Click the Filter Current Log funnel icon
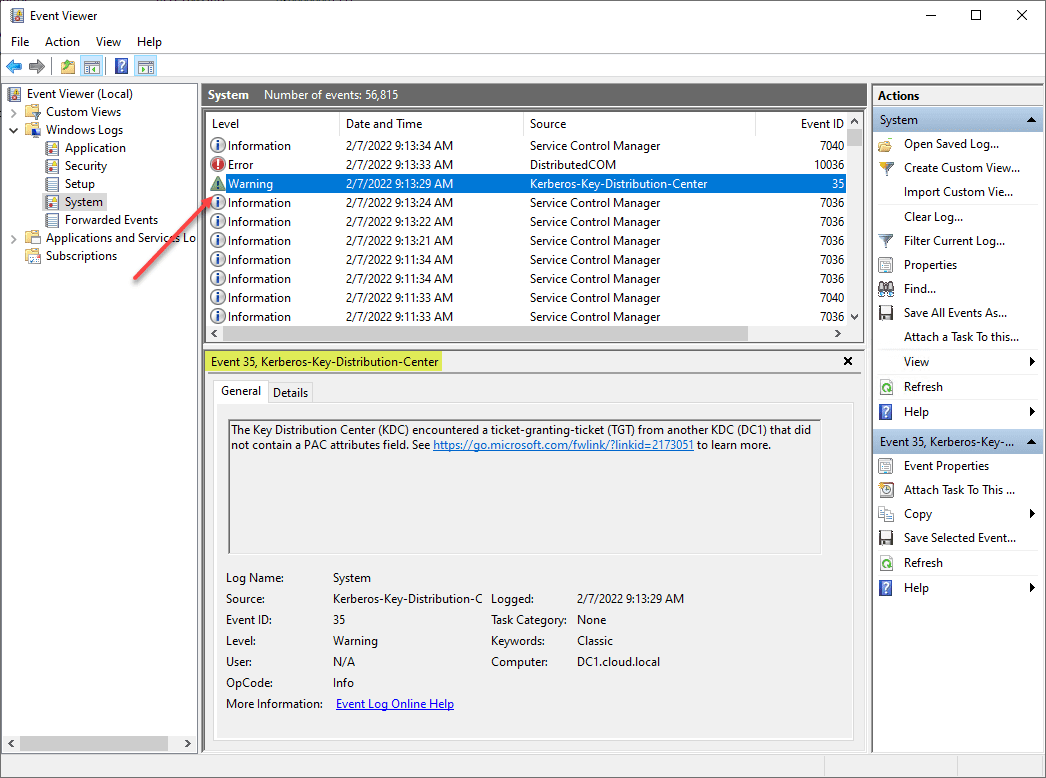1046x778 pixels. point(886,241)
